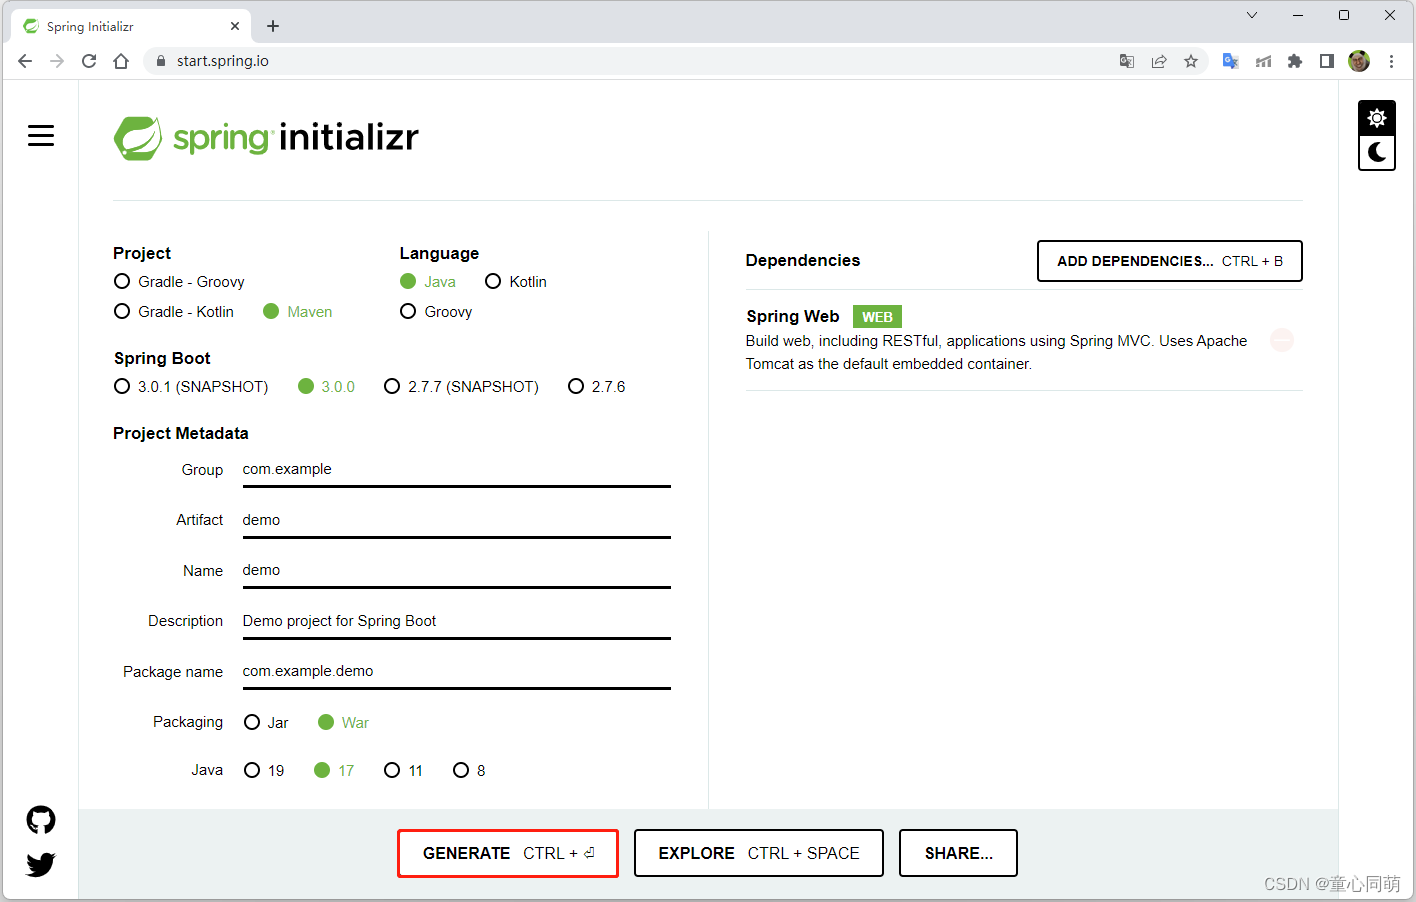Open the browser home page

point(121,61)
